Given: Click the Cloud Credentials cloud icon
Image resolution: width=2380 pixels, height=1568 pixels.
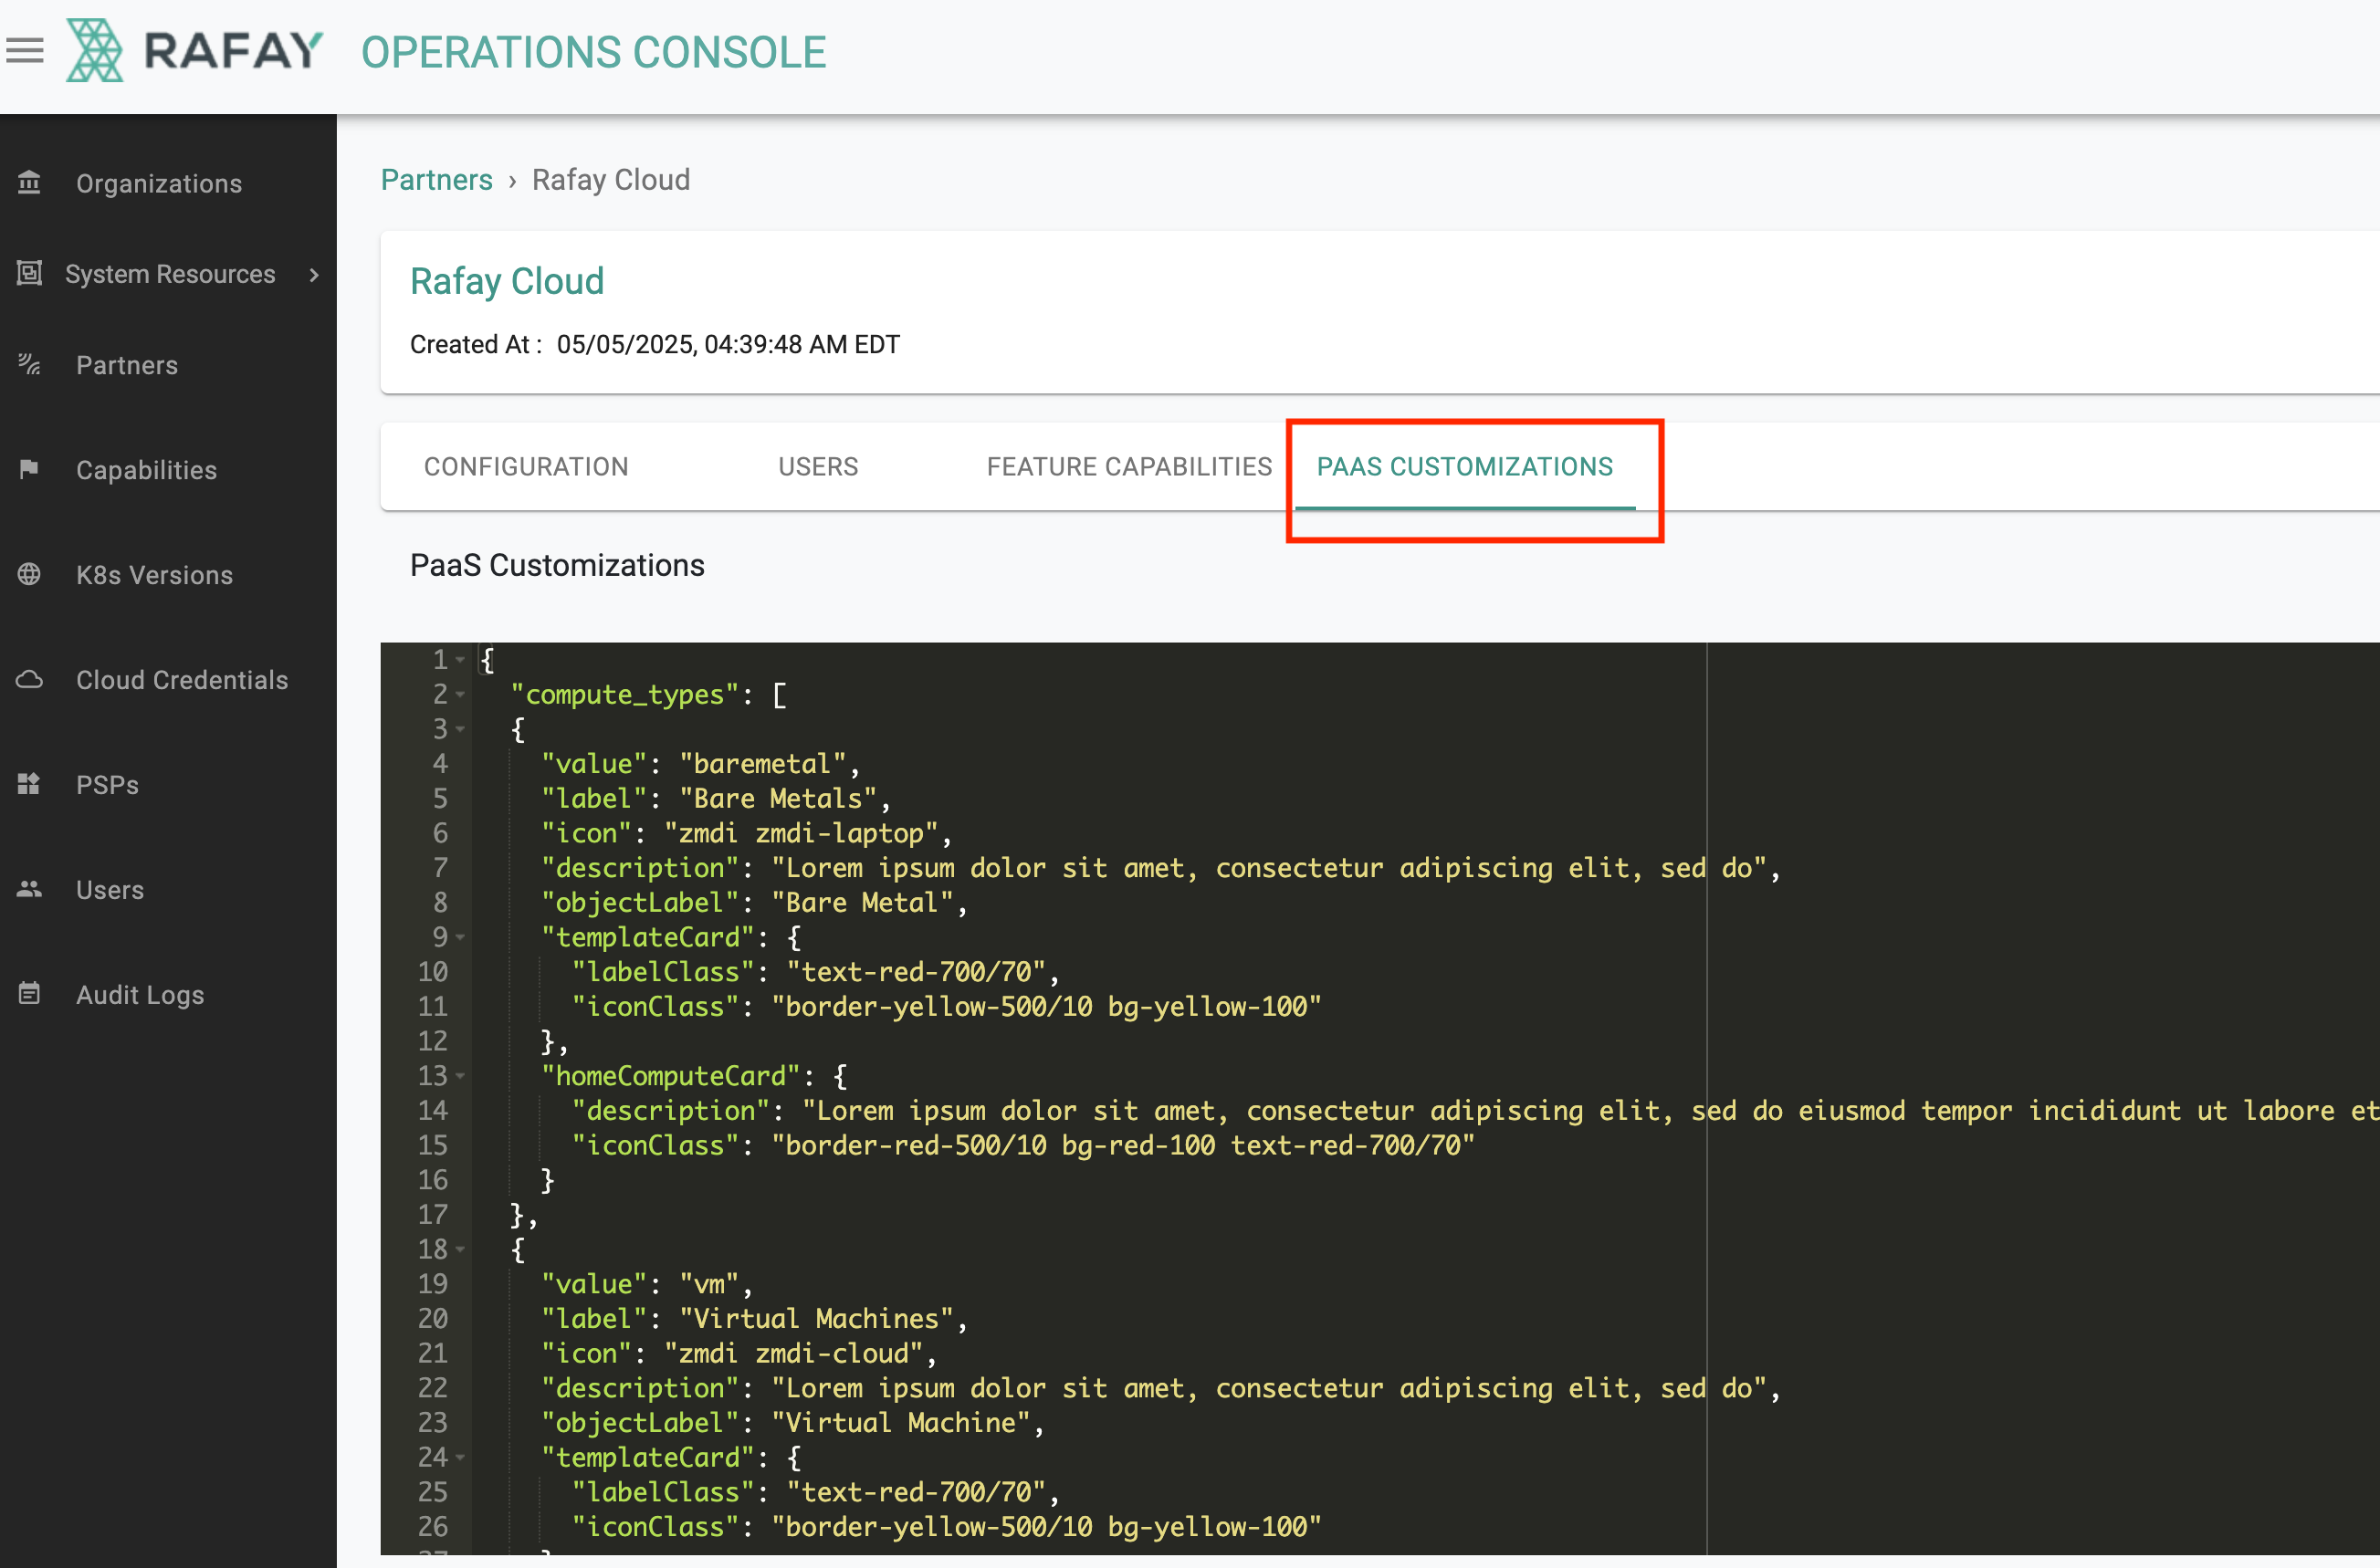Looking at the screenshot, I should [29, 679].
